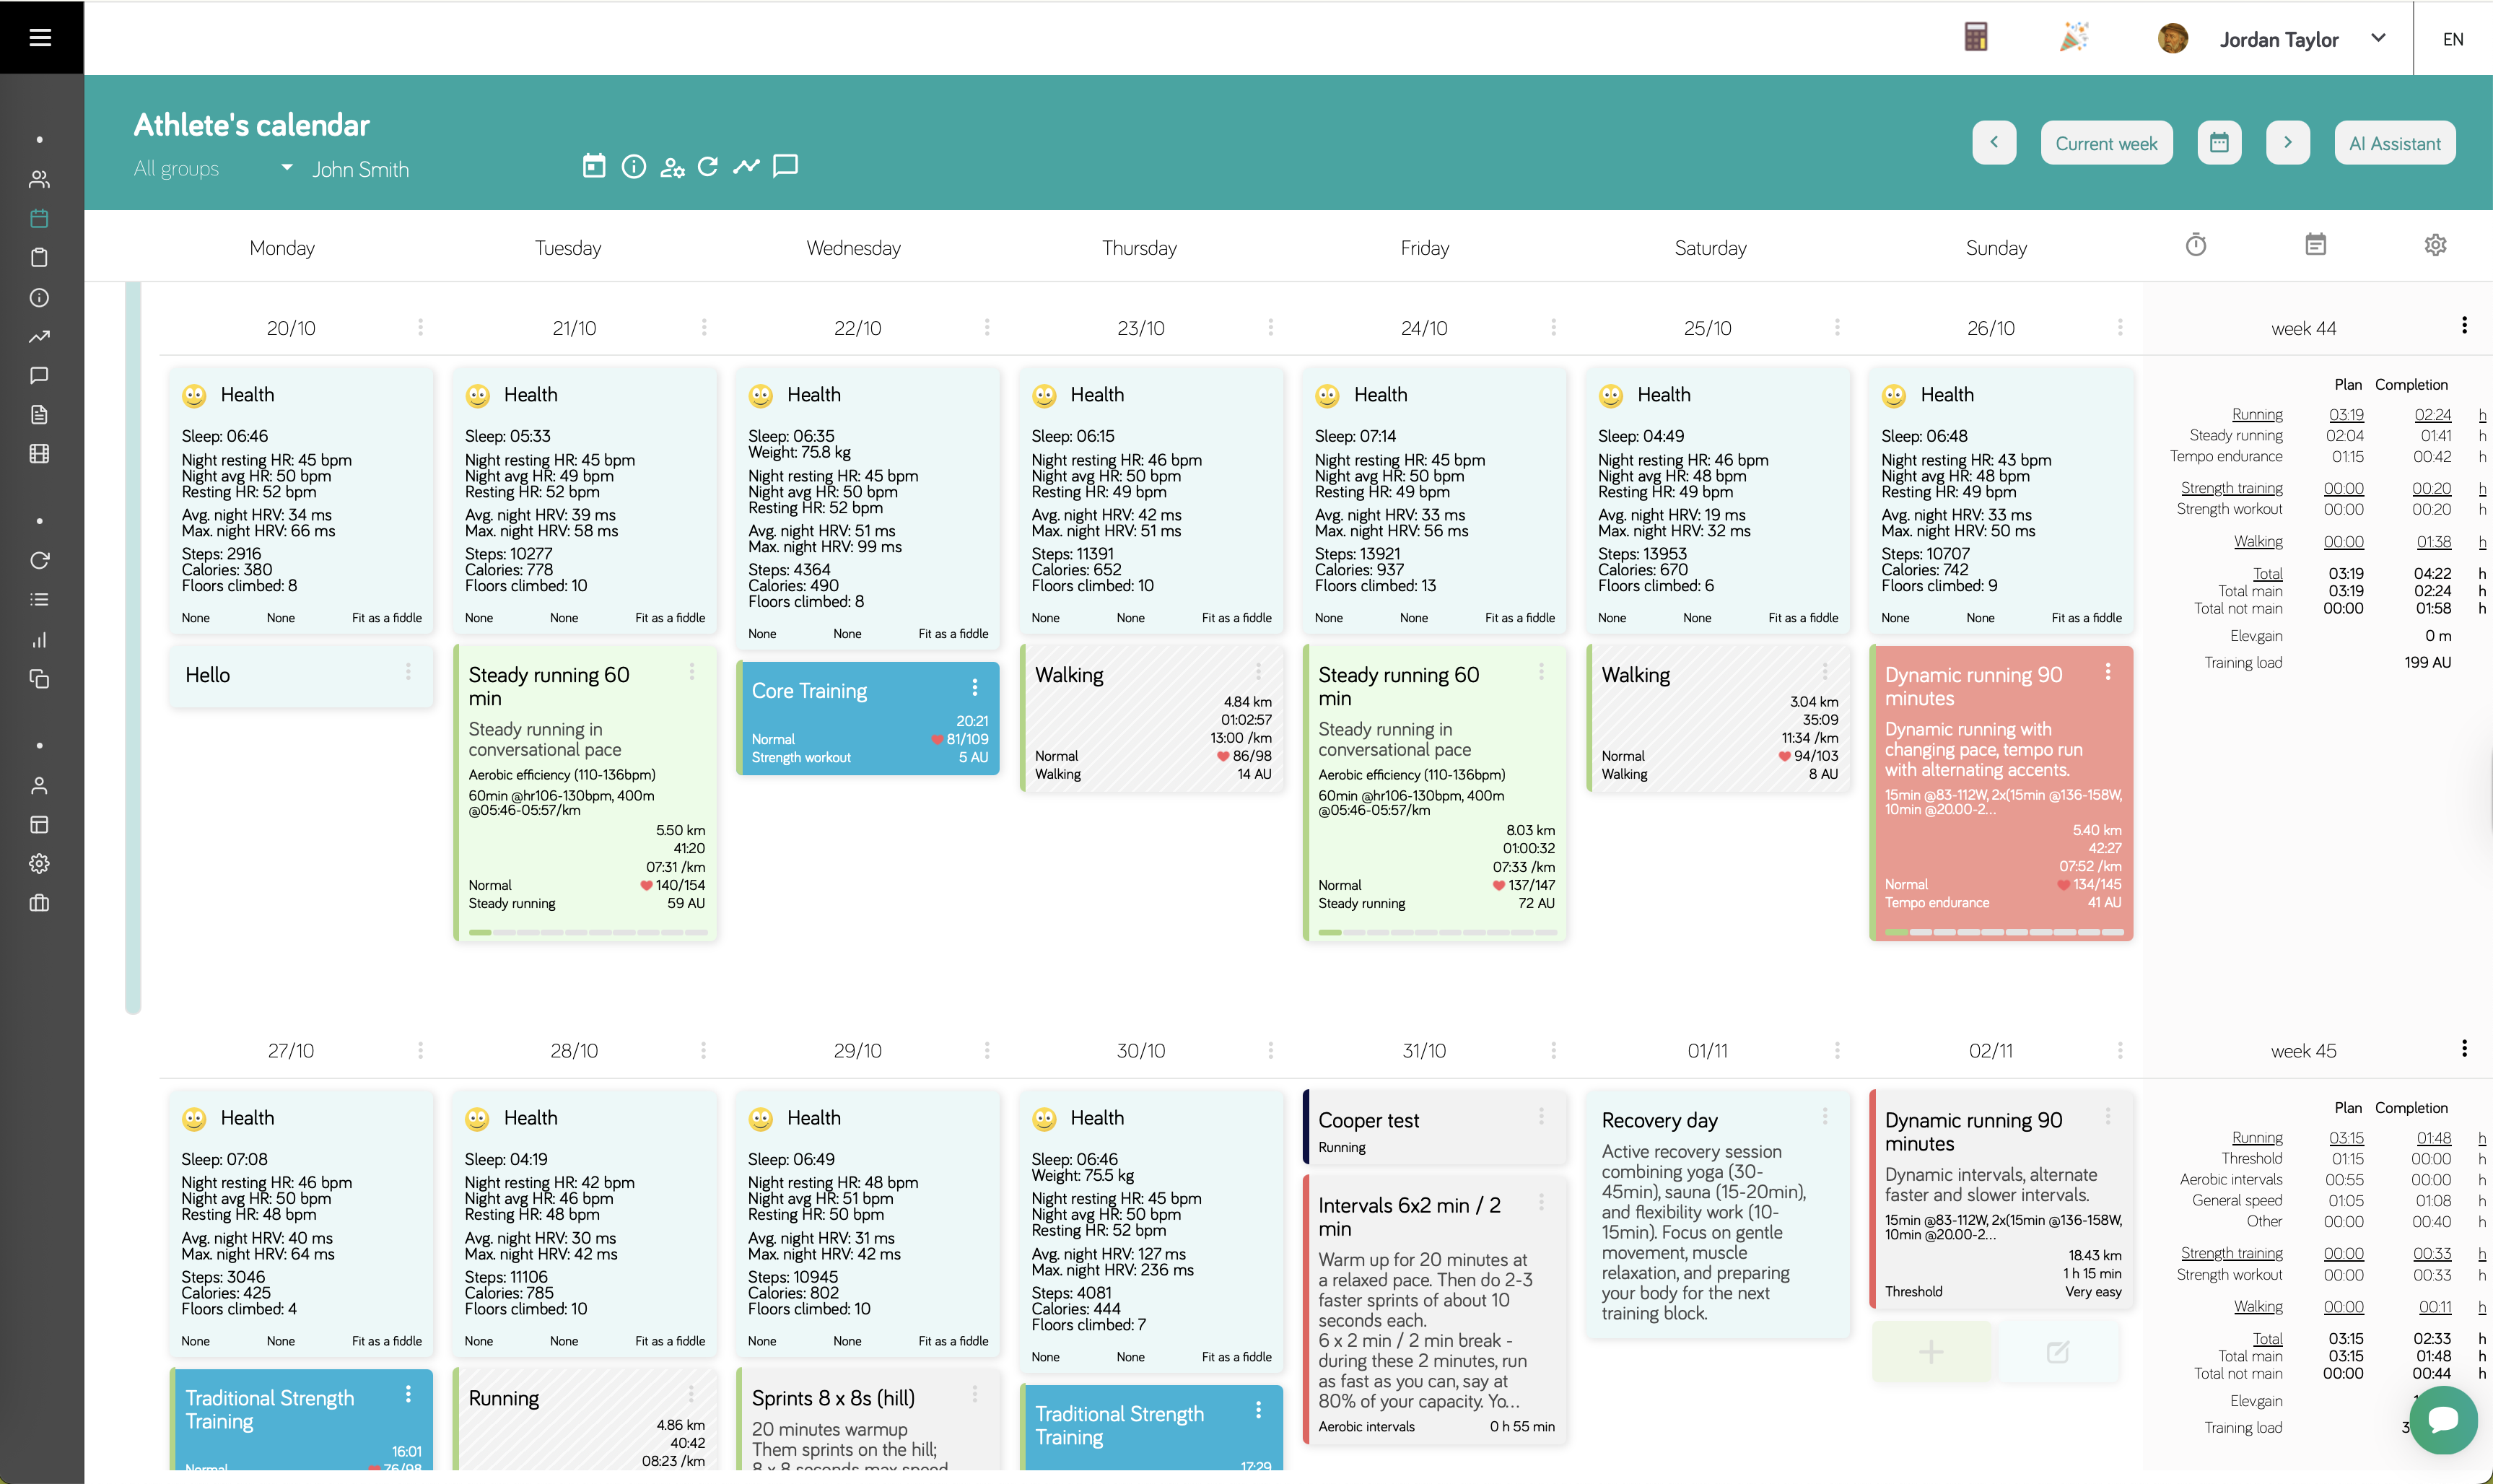Expand the Jordan Taylor account menu
The image size is (2493, 1484).
coord(2378,38)
